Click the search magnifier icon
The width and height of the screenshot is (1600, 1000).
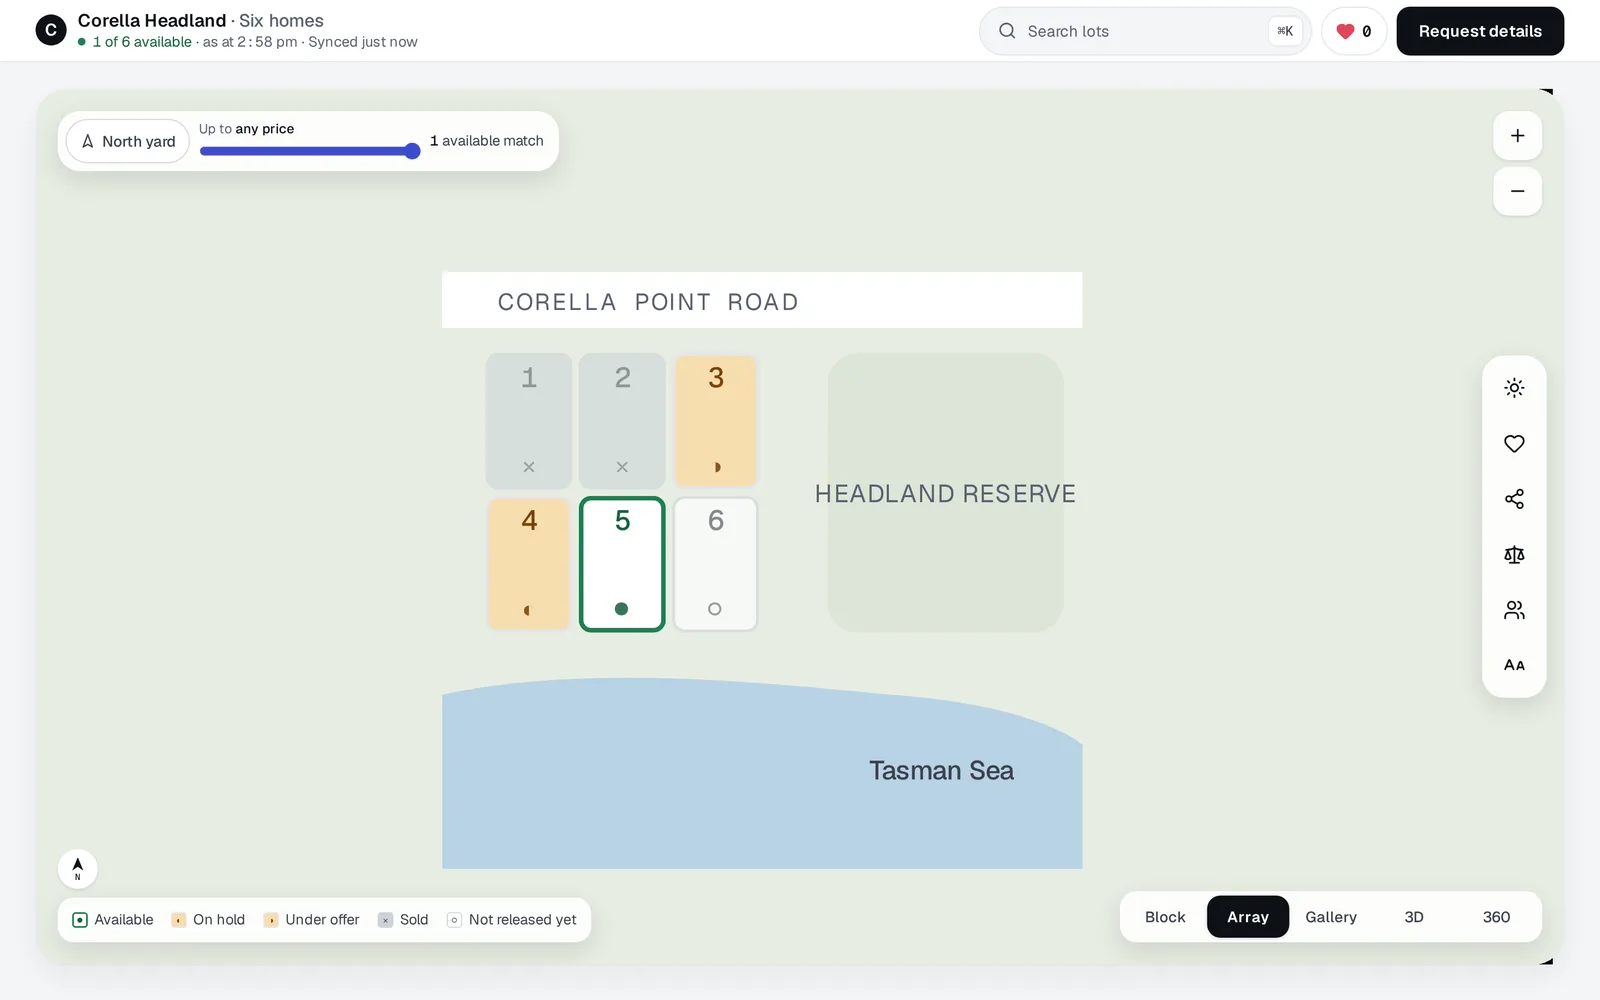(1007, 31)
